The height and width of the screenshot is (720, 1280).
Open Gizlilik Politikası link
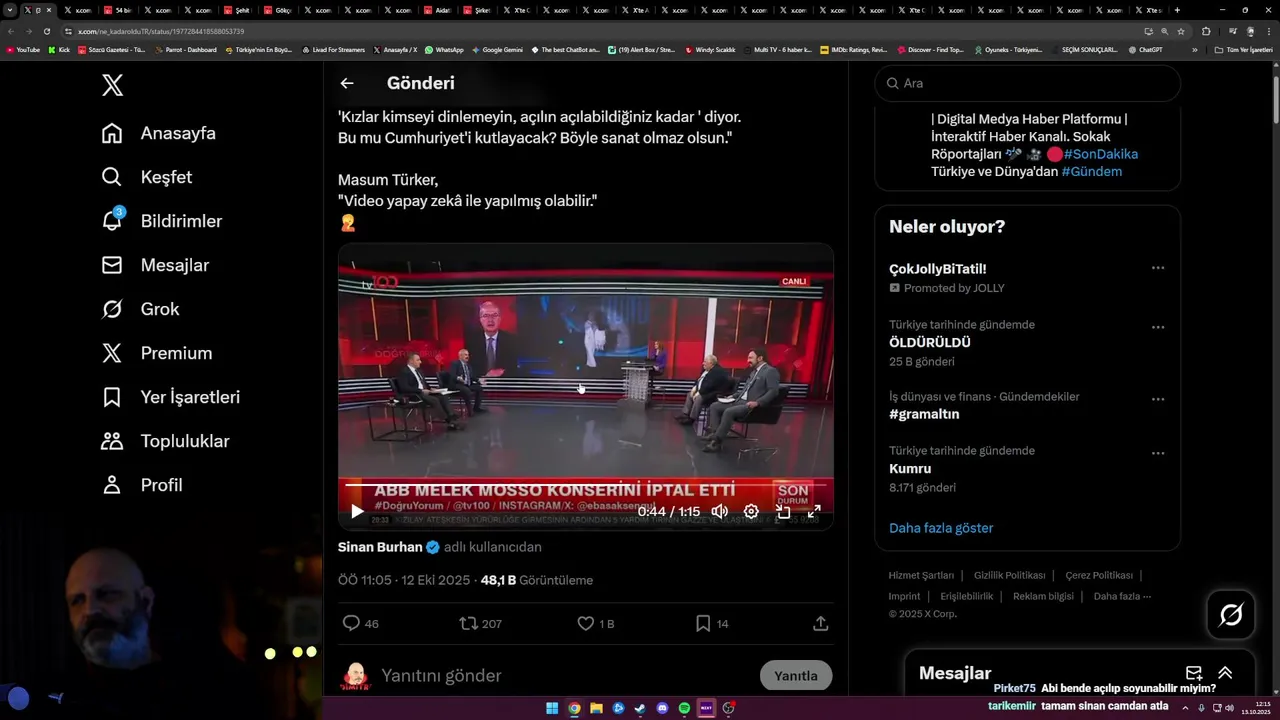(x=1009, y=575)
